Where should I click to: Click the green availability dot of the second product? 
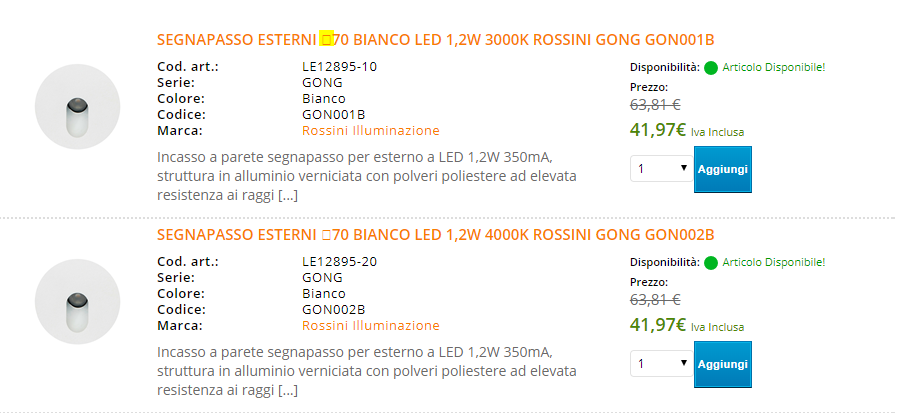click(711, 263)
